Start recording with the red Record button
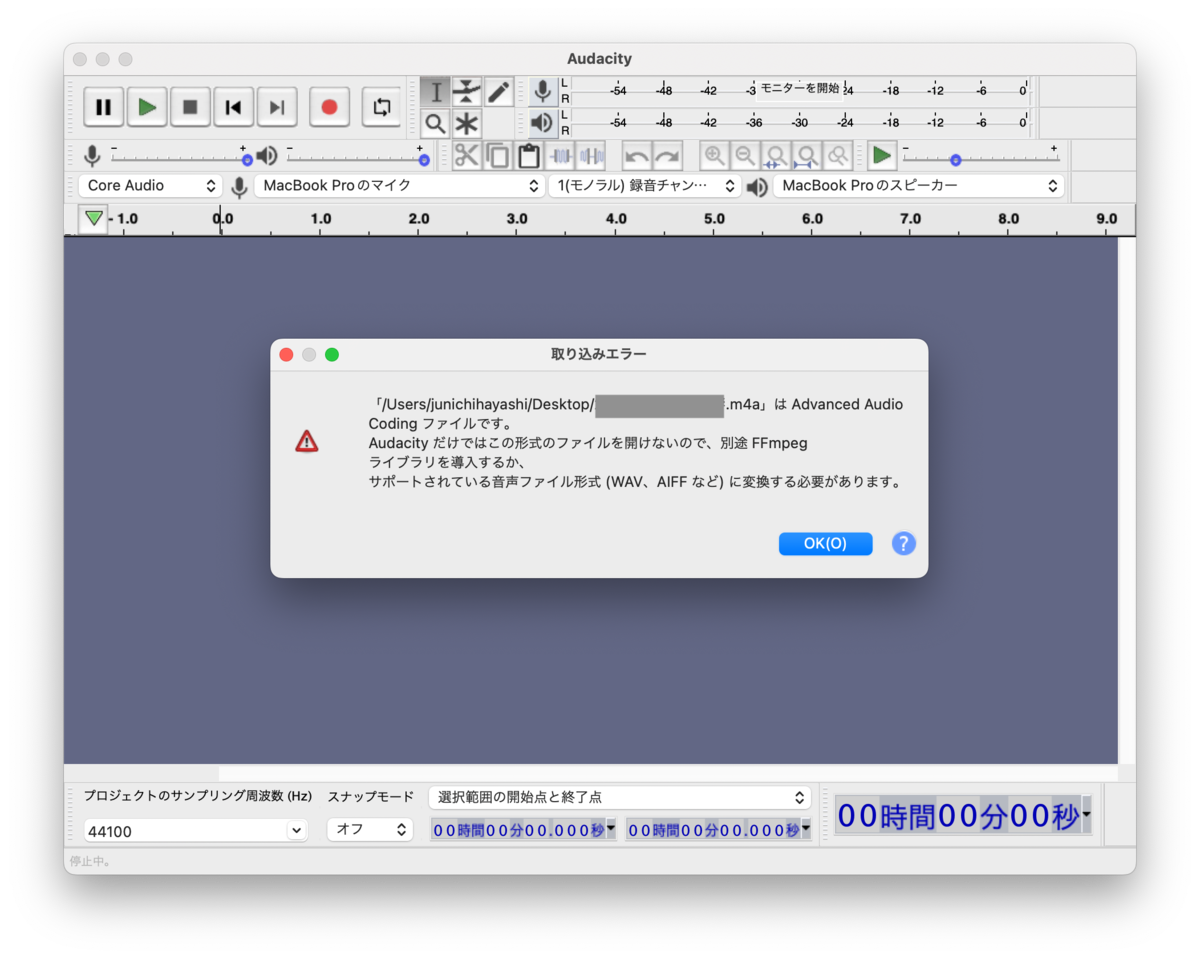 (x=329, y=107)
